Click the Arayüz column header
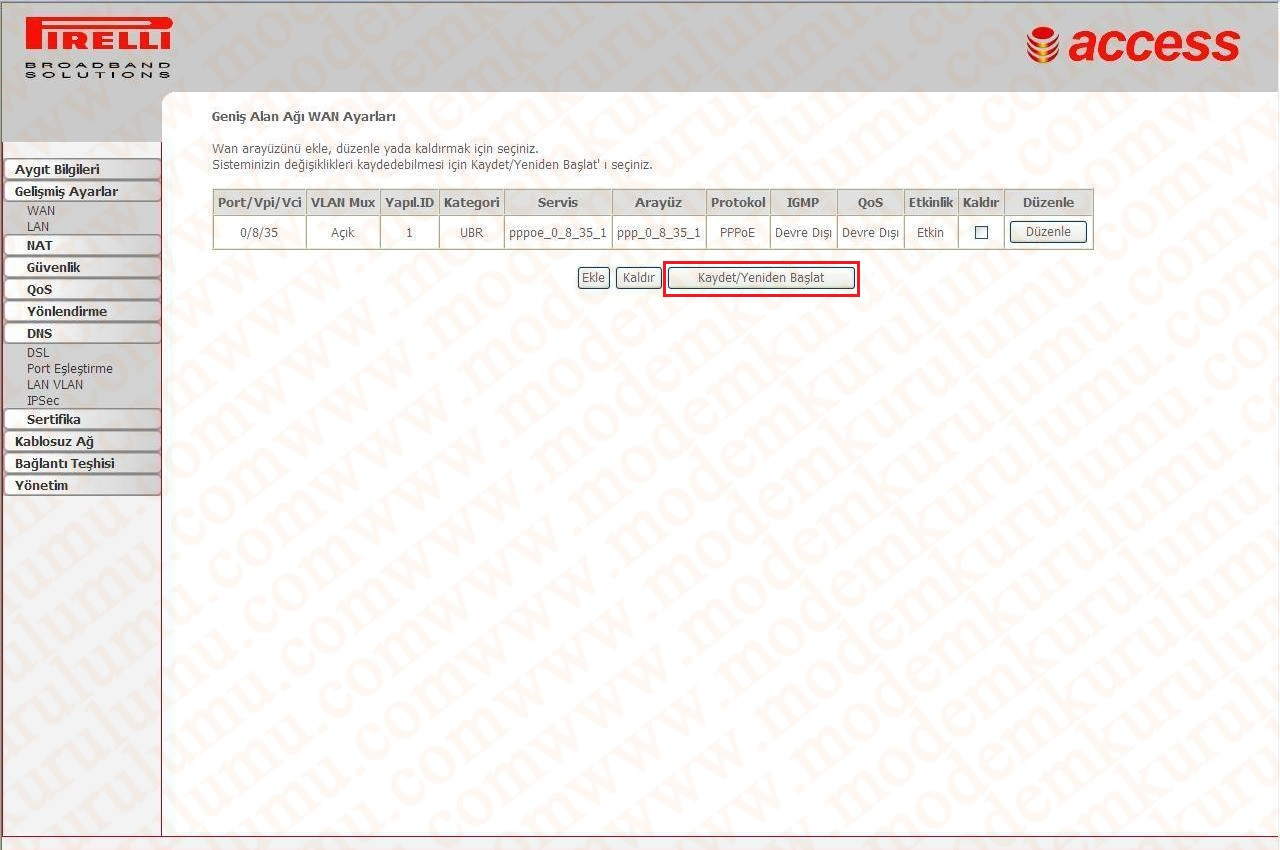This screenshot has width=1280, height=850. pyautogui.click(x=659, y=202)
